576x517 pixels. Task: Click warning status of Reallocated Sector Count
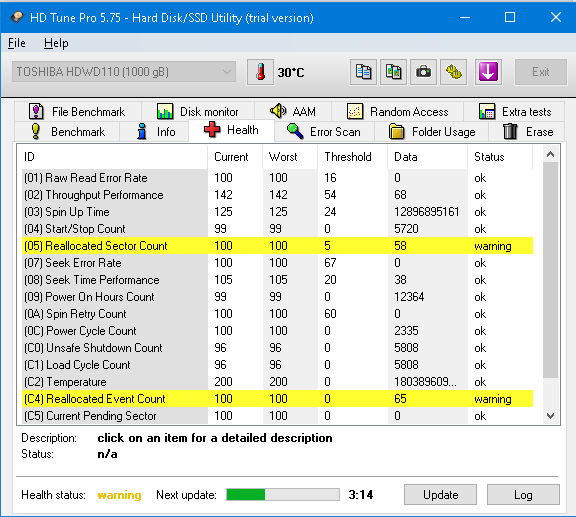pyautogui.click(x=493, y=246)
